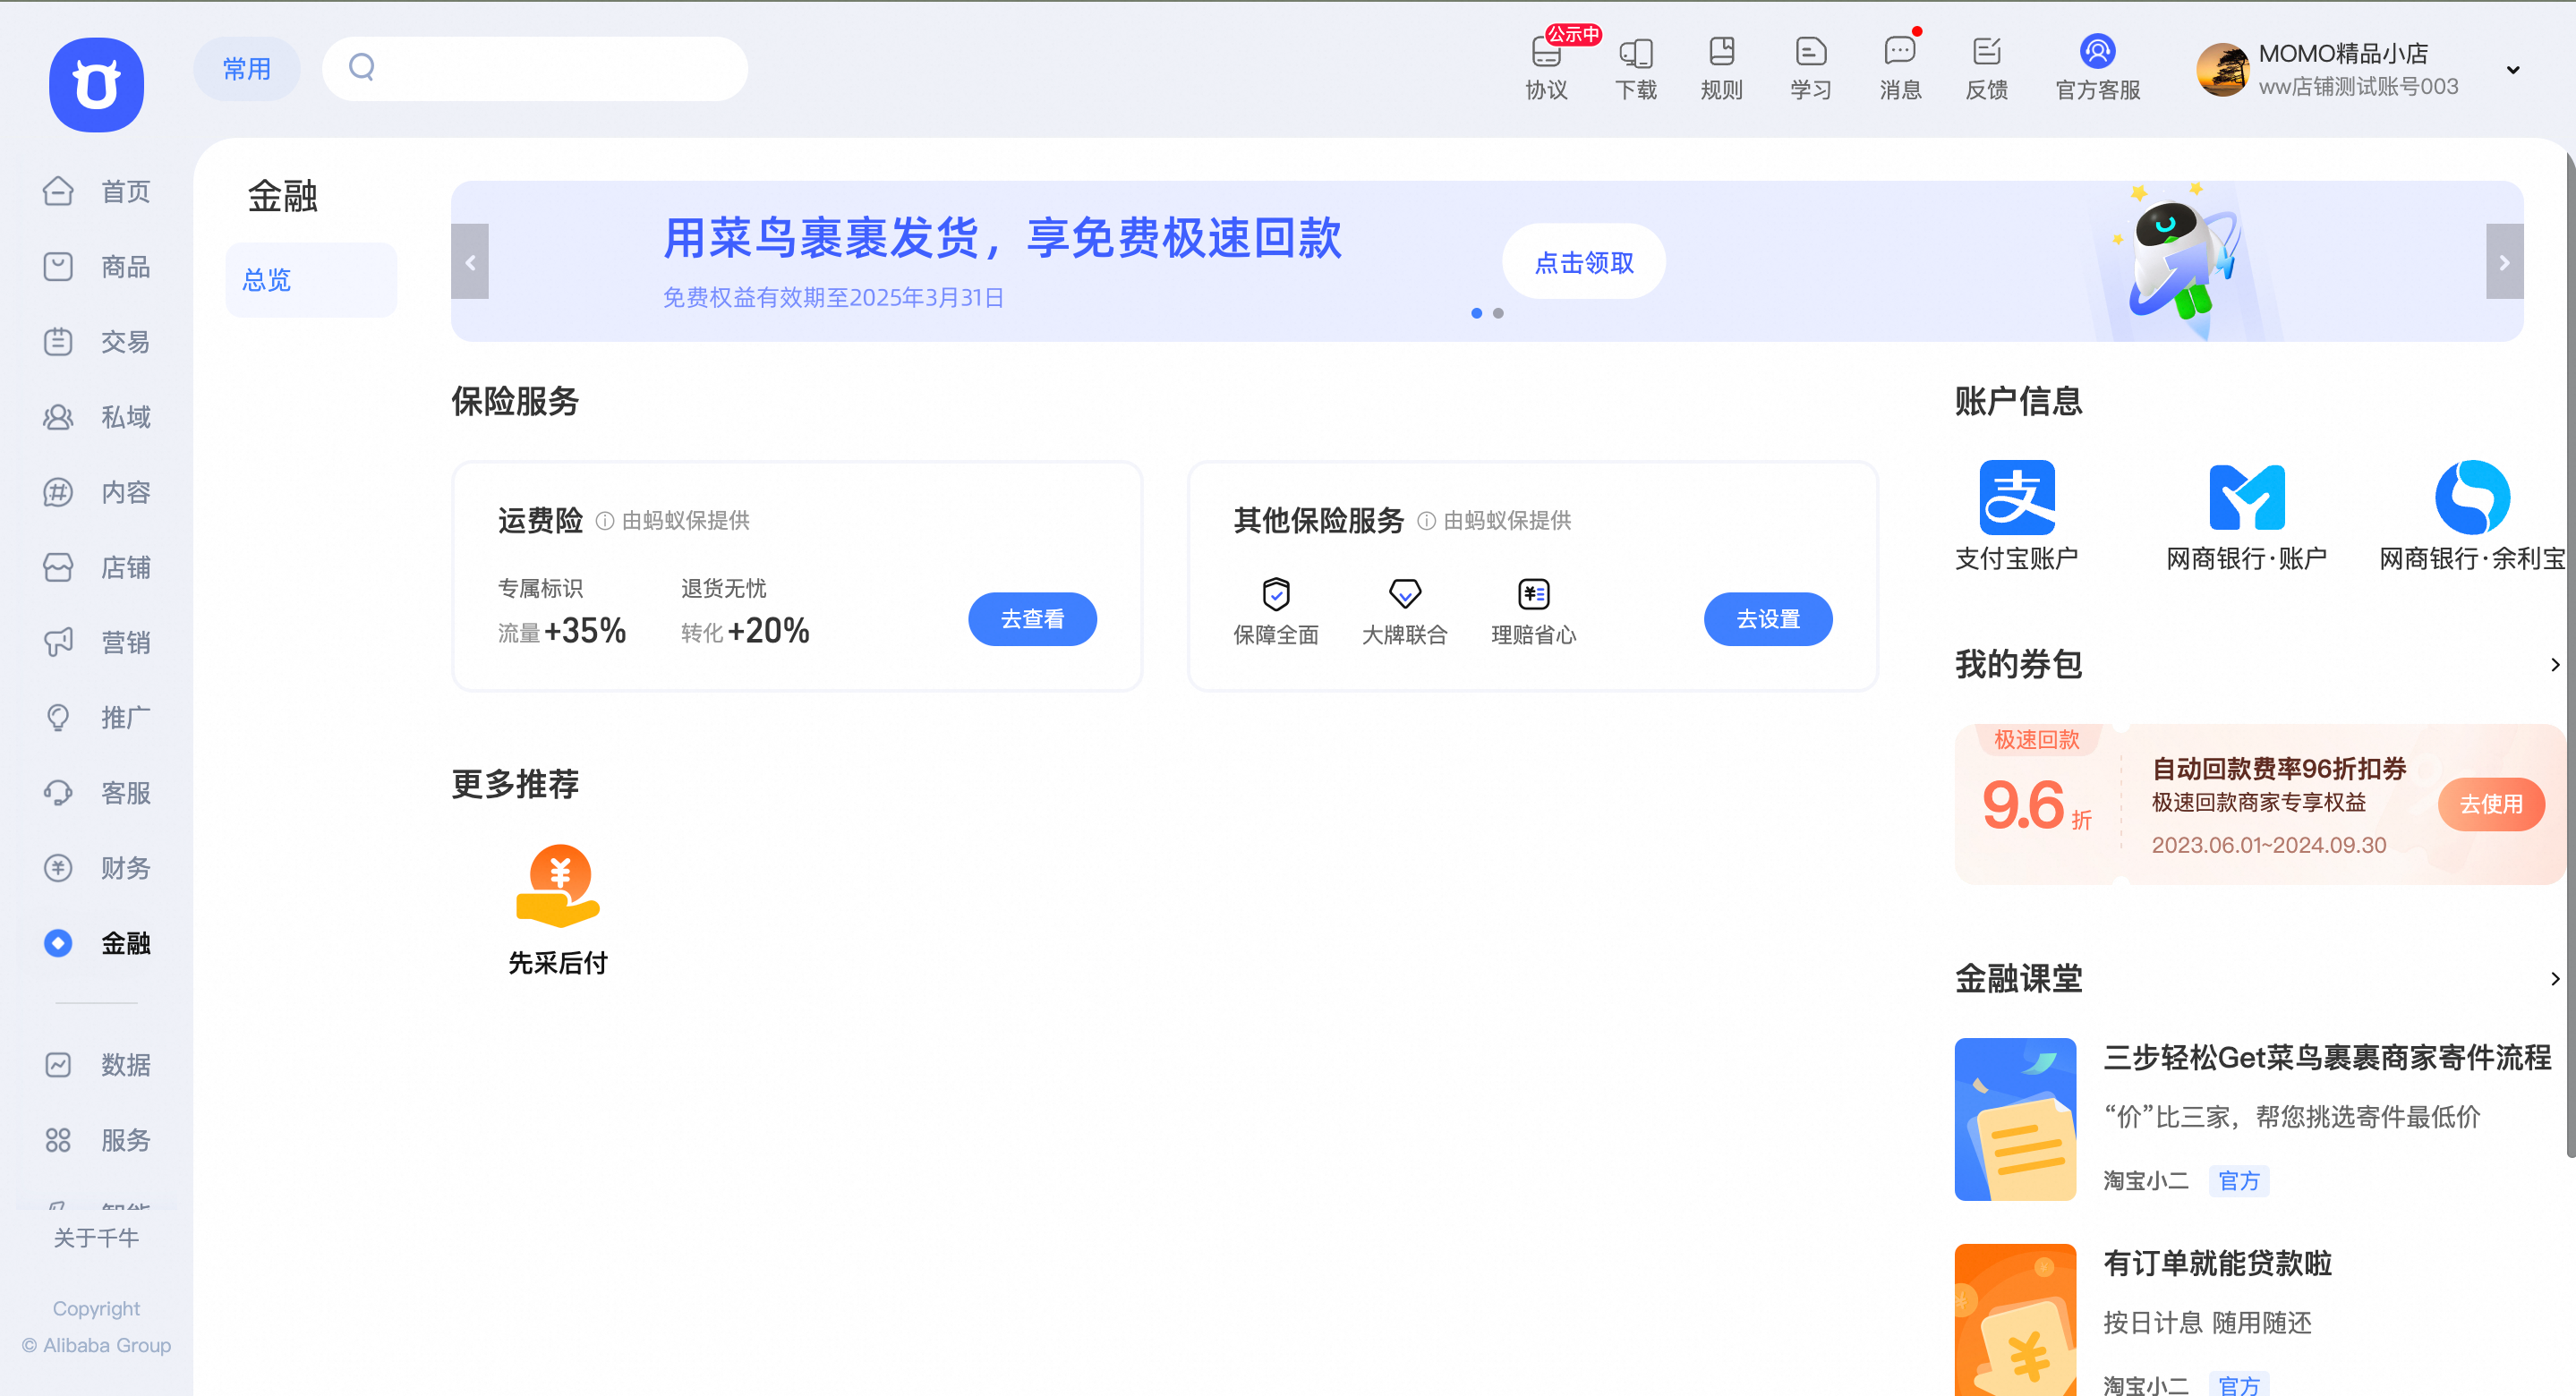Image resolution: width=2576 pixels, height=1396 pixels.
Task: Go to 商品 products section
Action: [97, 266]
